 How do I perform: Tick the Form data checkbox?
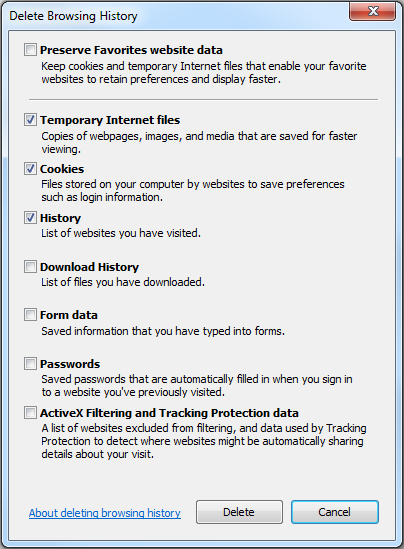point(30,314)
